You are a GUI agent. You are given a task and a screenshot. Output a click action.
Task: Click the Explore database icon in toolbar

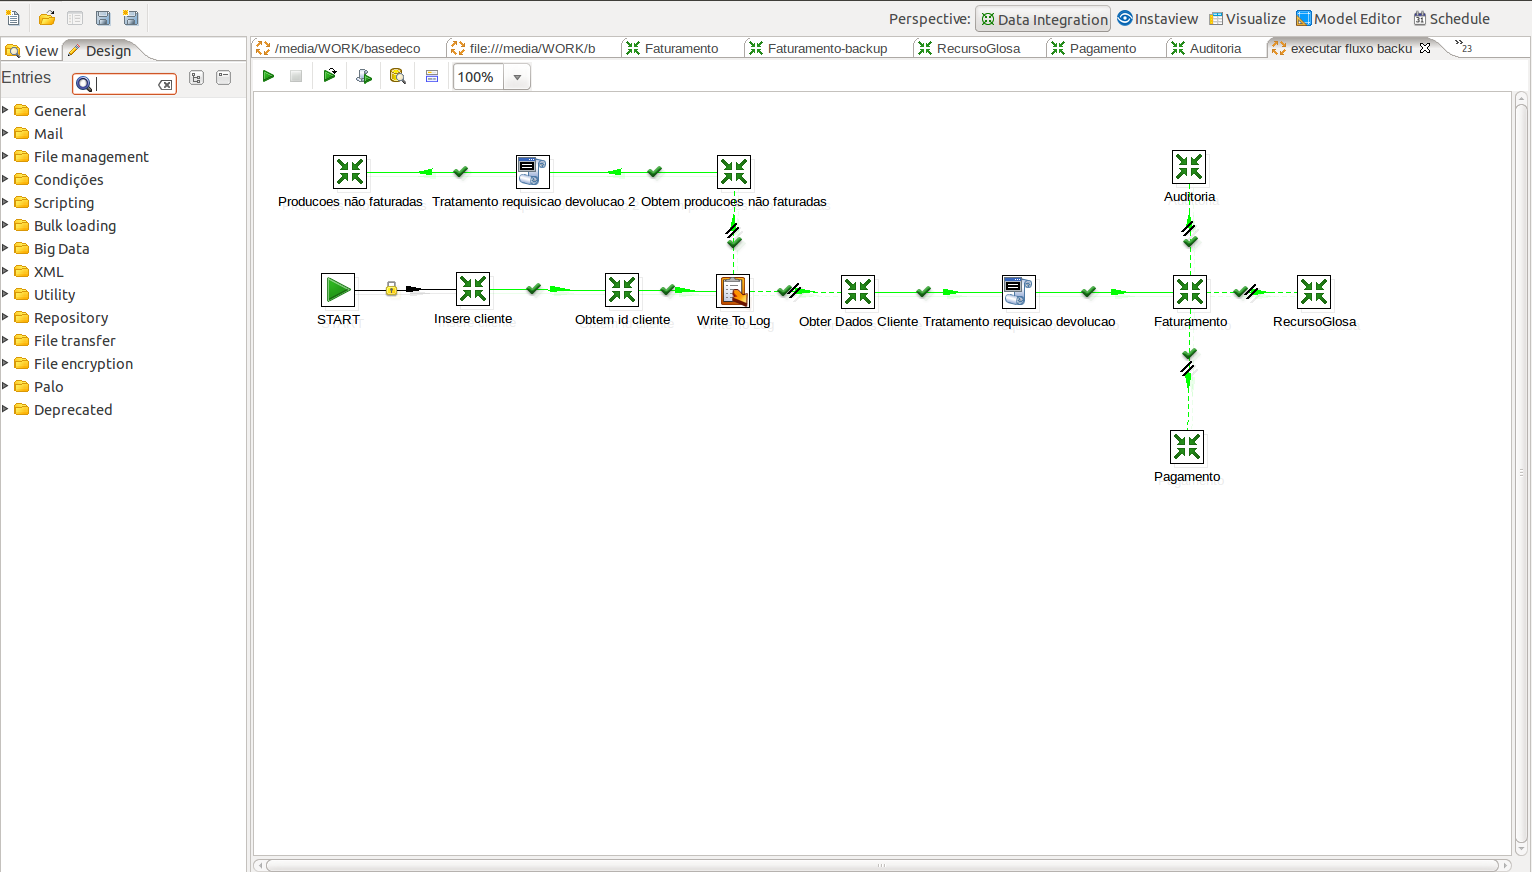pyautogui.click(x=397, y=76)
